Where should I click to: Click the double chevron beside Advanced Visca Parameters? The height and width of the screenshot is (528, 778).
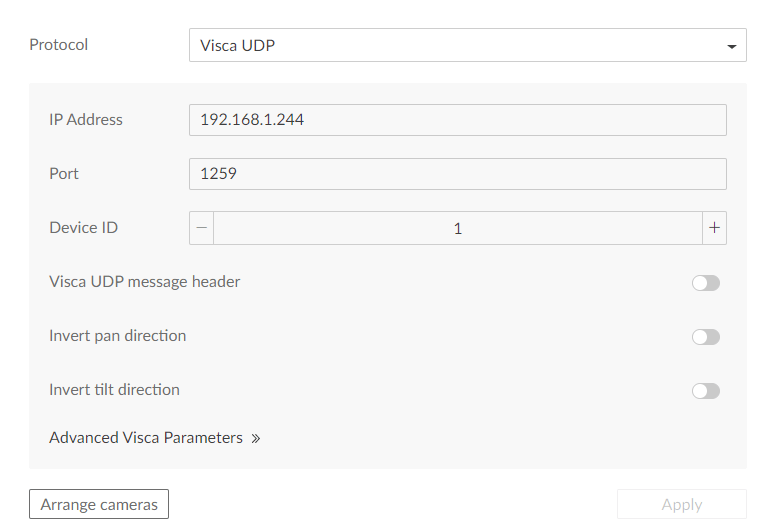[256, 438]
